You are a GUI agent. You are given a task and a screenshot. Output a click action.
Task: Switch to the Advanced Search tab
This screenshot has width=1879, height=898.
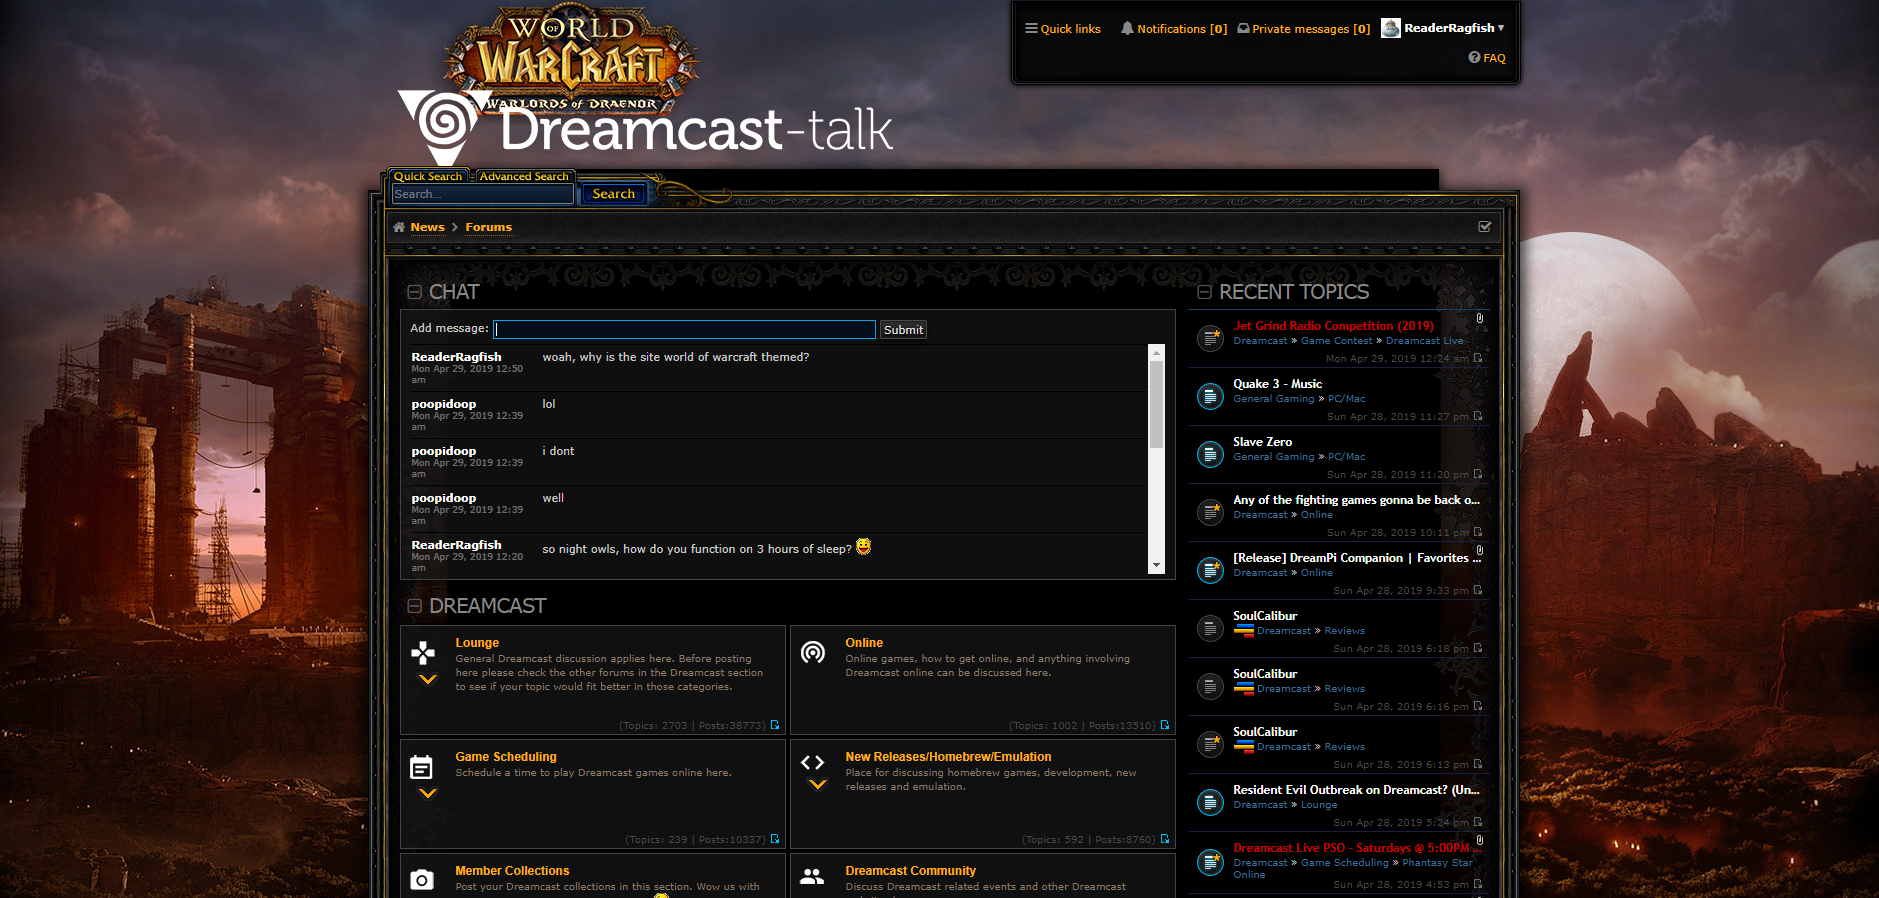coord(524,176)
